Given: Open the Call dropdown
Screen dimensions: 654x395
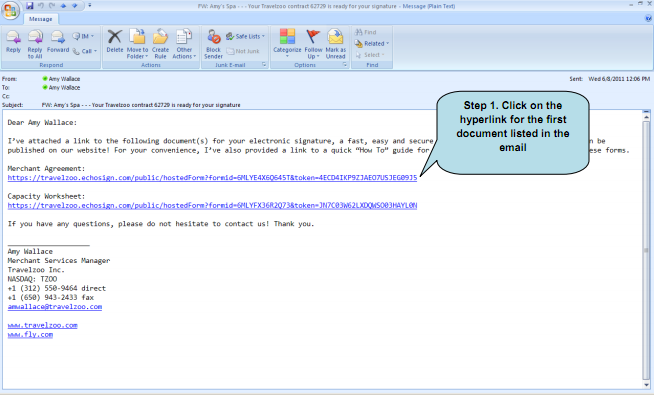Looking at the screenshot, I should point(85,51).
